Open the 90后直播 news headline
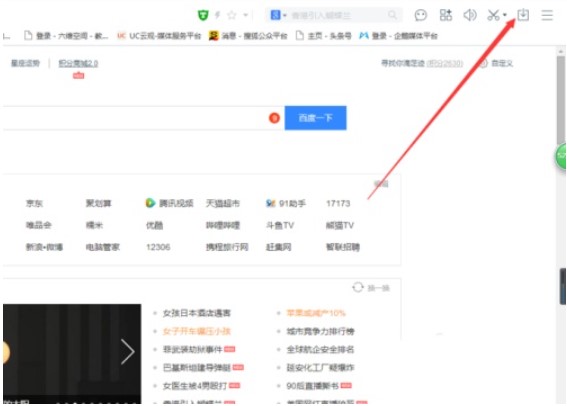The width and height of the screenshot is (567, 406). click(x=312, y=386)
